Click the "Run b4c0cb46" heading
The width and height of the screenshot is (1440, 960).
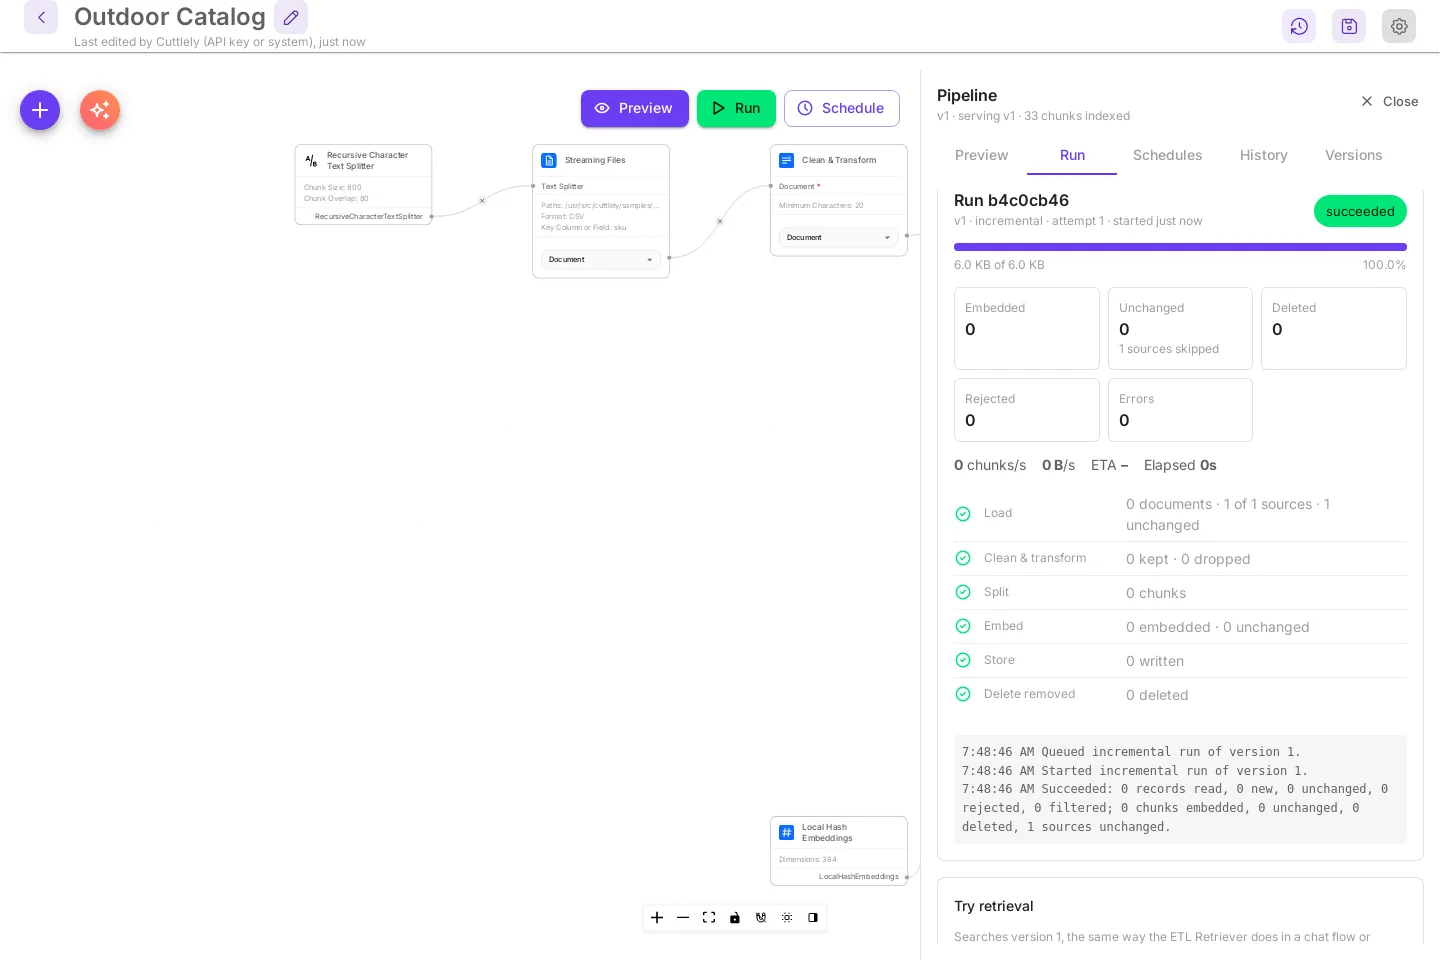pos(1012,200)
